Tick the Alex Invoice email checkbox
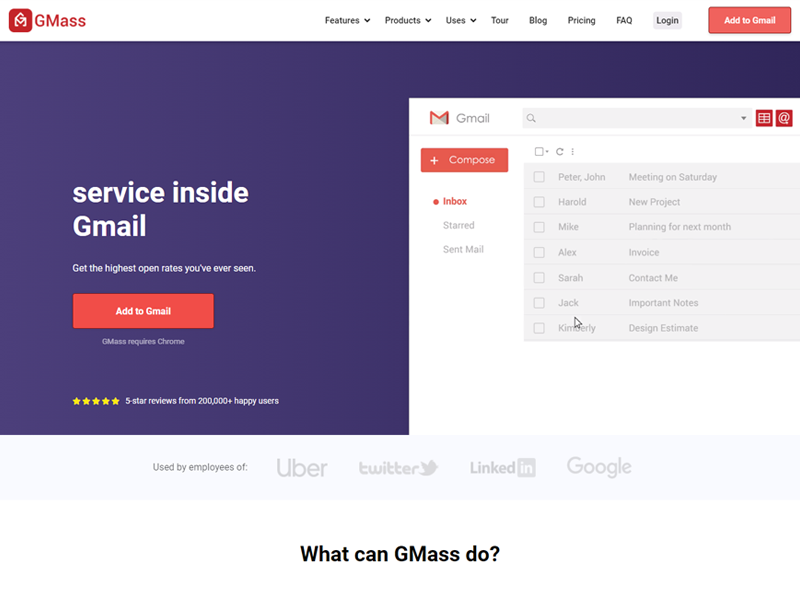Viewport: 800px width, 600px height. click(539, 253)
